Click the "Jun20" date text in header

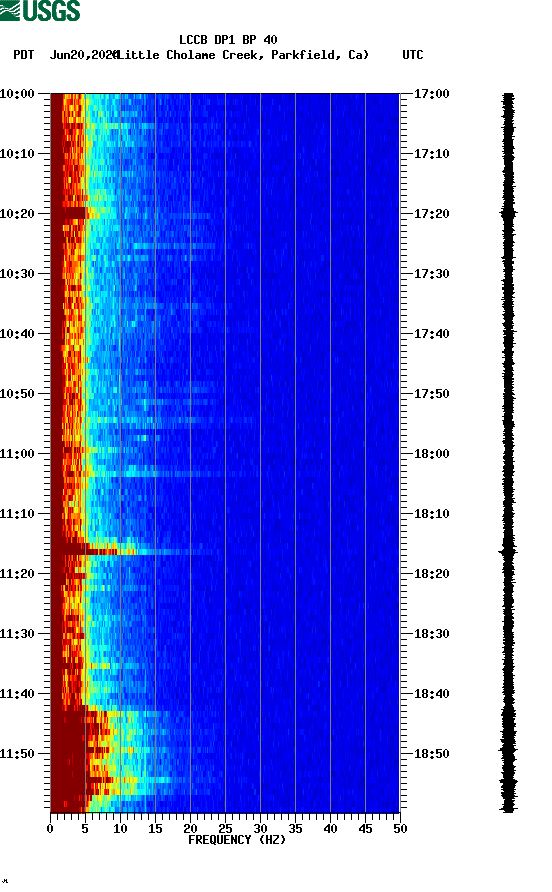coord(67,55)
